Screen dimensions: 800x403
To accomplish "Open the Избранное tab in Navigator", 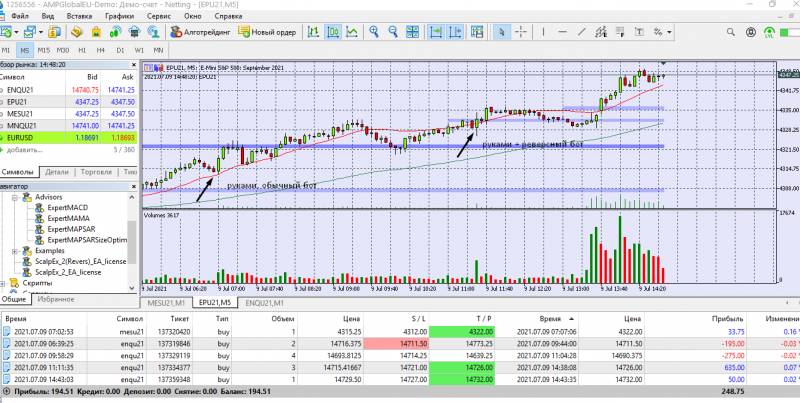I will 56,299.
